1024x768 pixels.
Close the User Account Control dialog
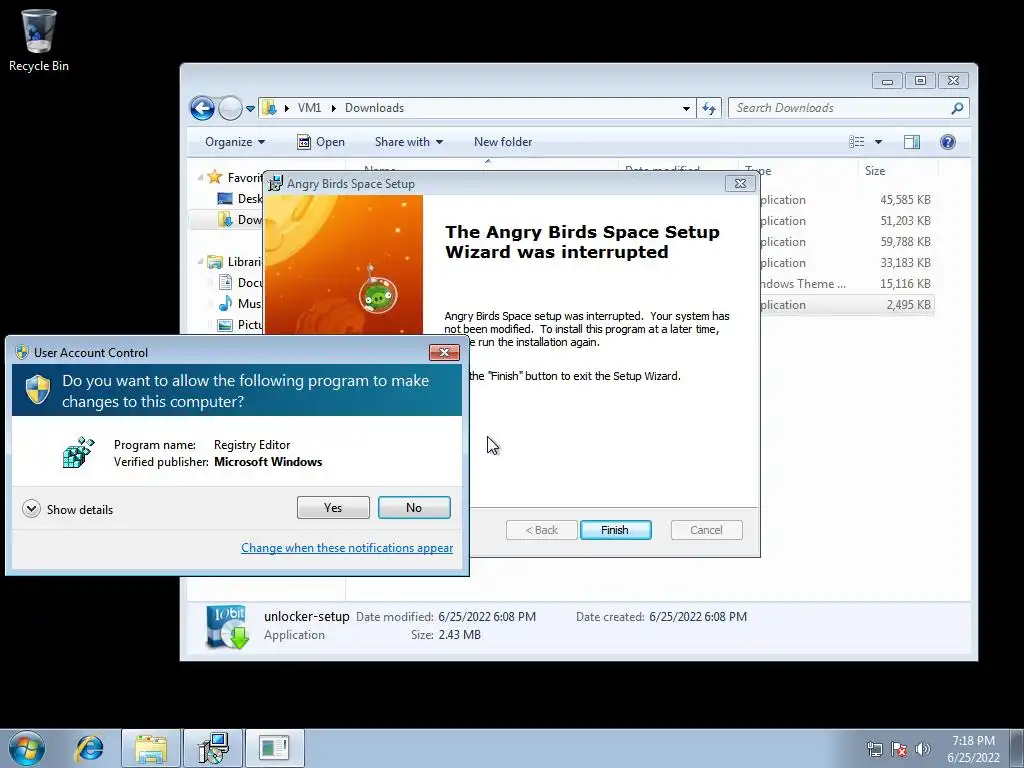point(444,353)
